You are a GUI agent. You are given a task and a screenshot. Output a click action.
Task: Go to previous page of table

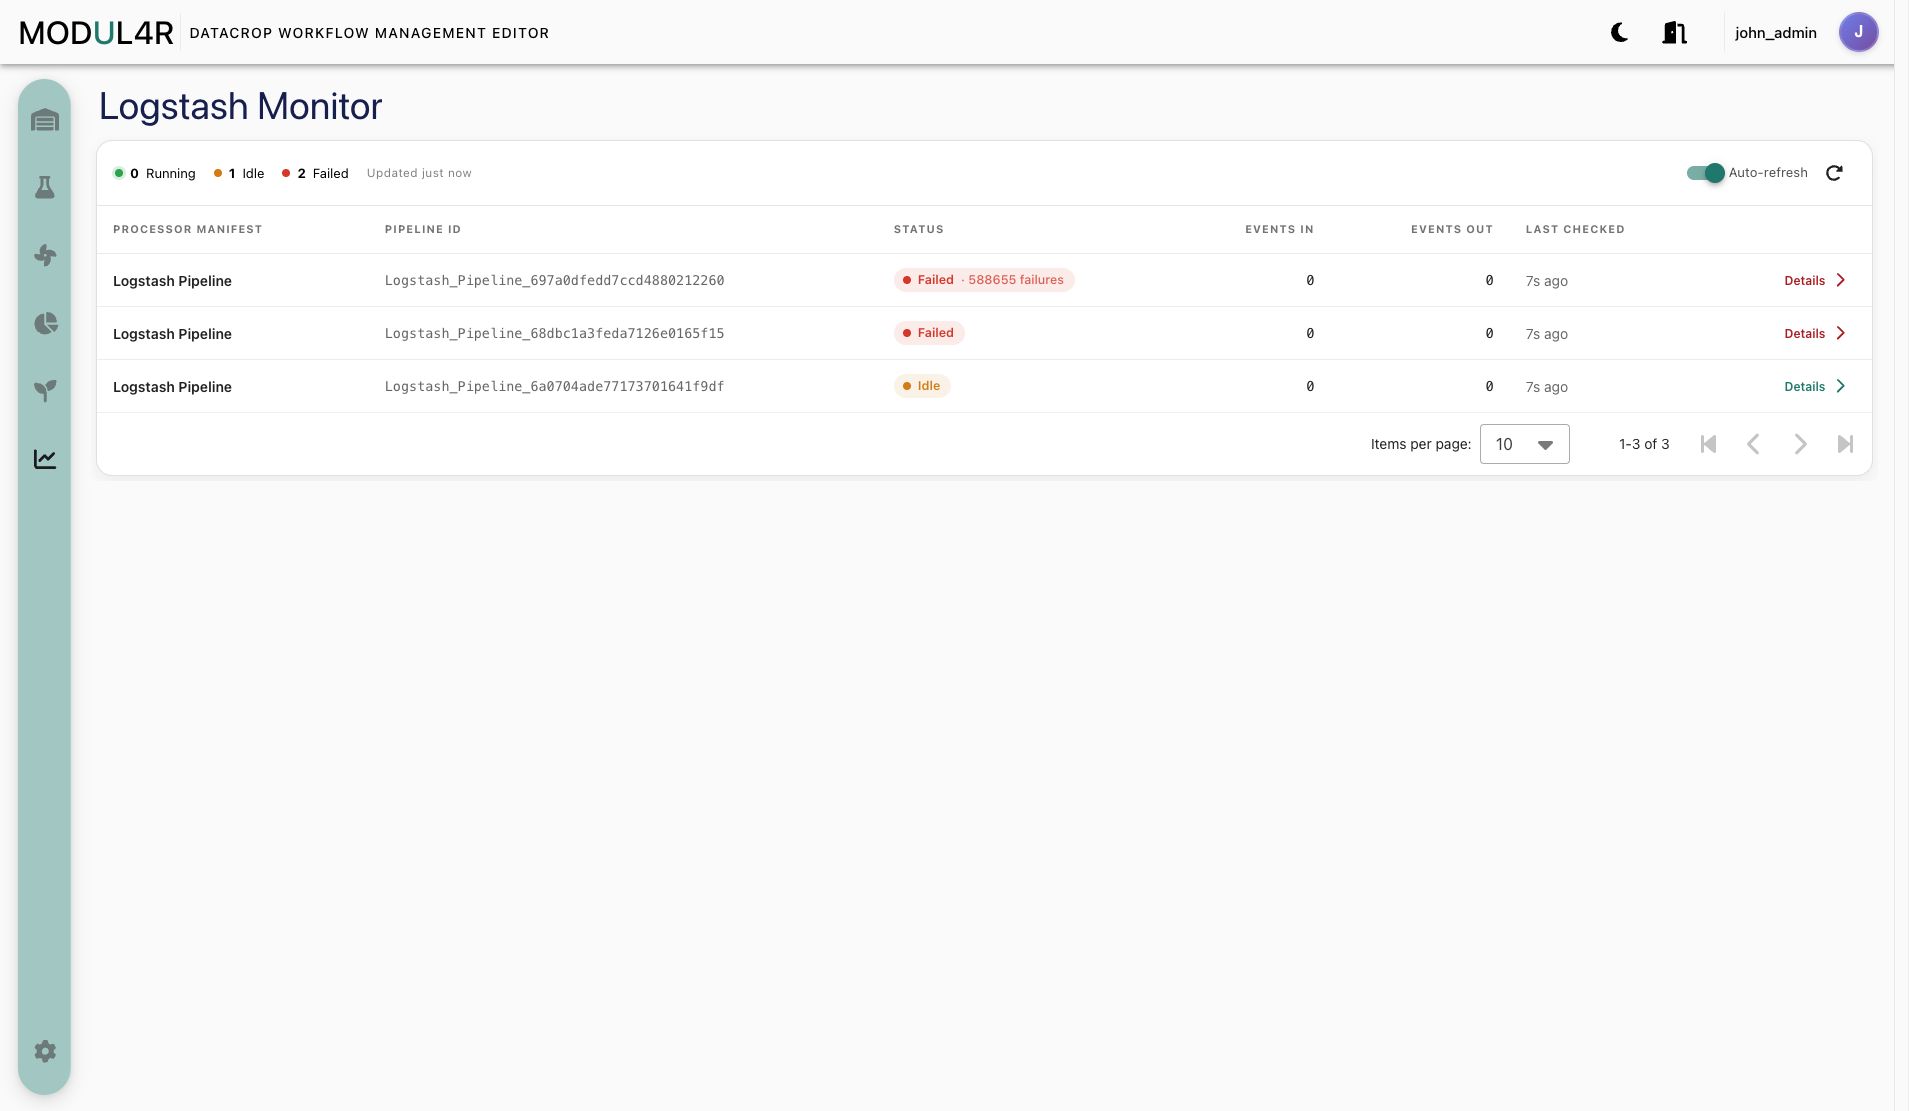click(x=1753, y=444)
